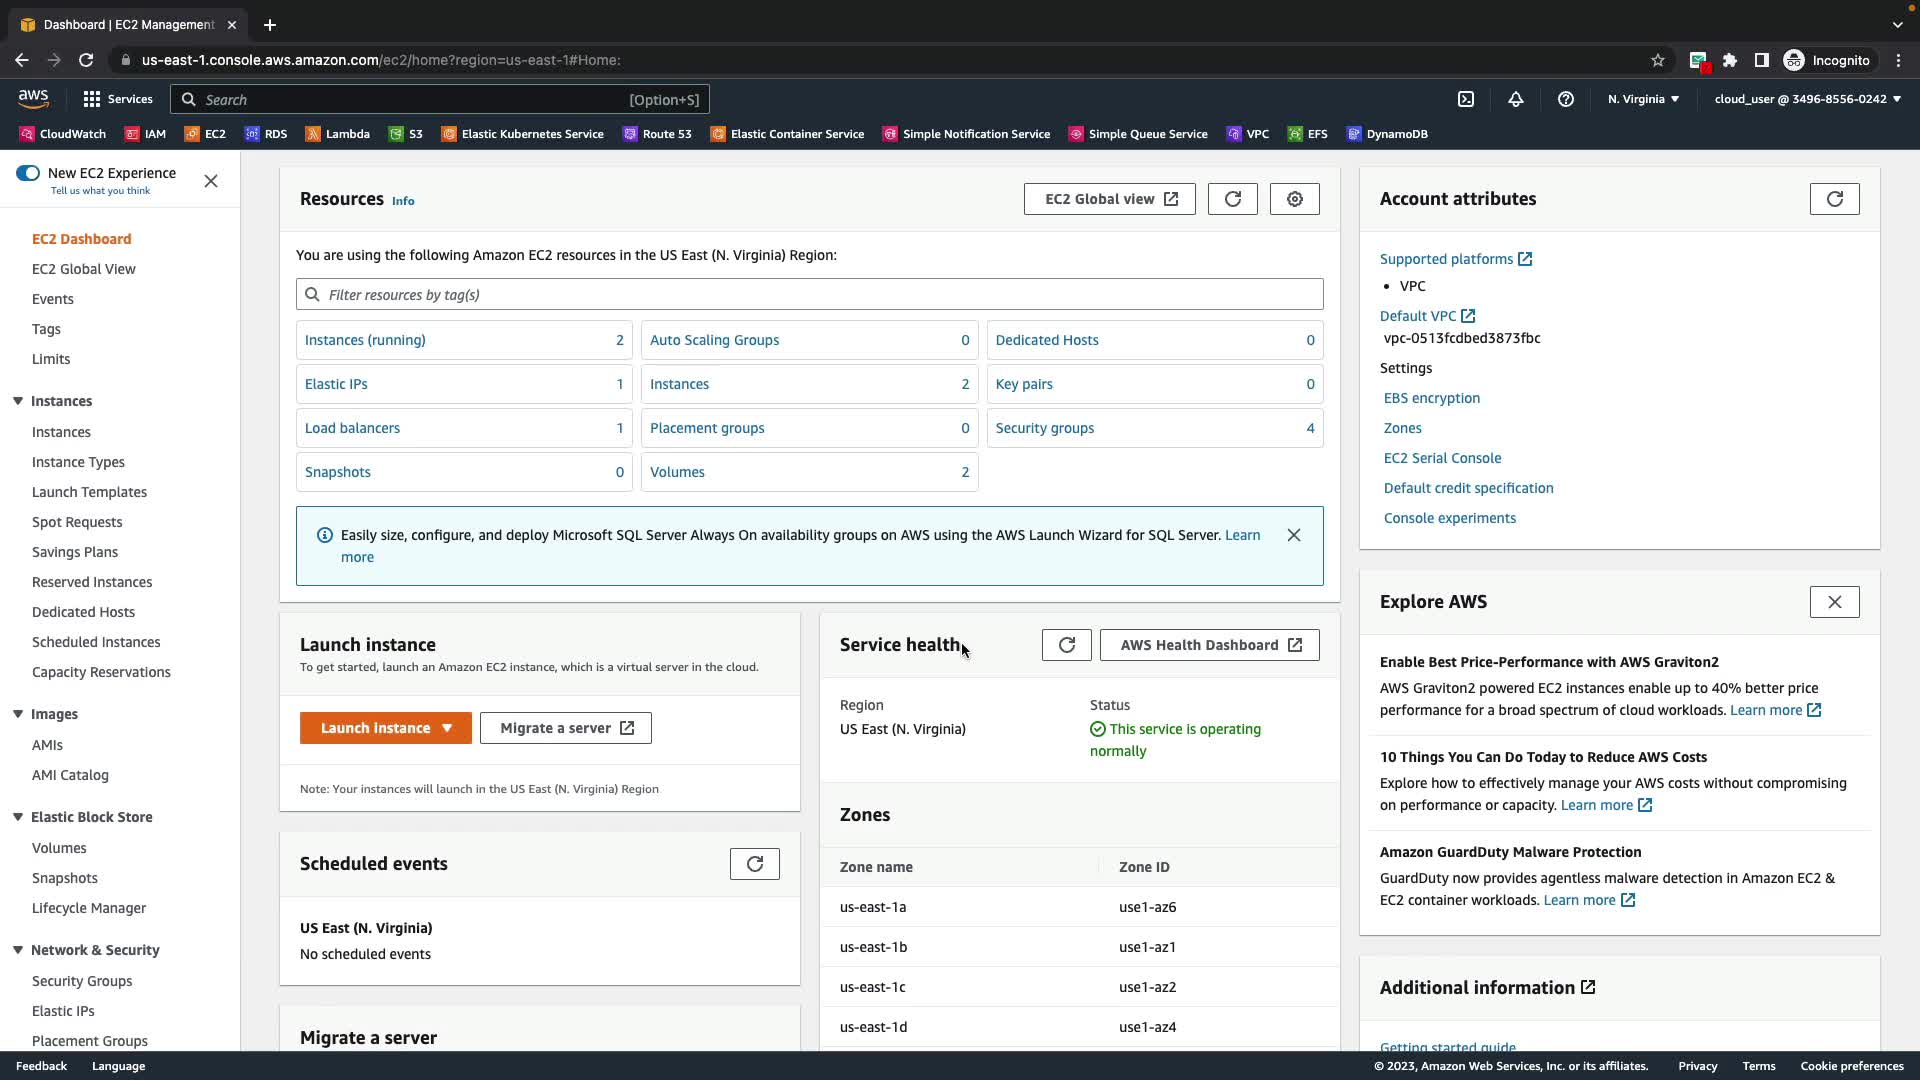Viewport: 1920px width, 1080px height.
Task: Refresh the Service health section
Action: [1067, 645]
